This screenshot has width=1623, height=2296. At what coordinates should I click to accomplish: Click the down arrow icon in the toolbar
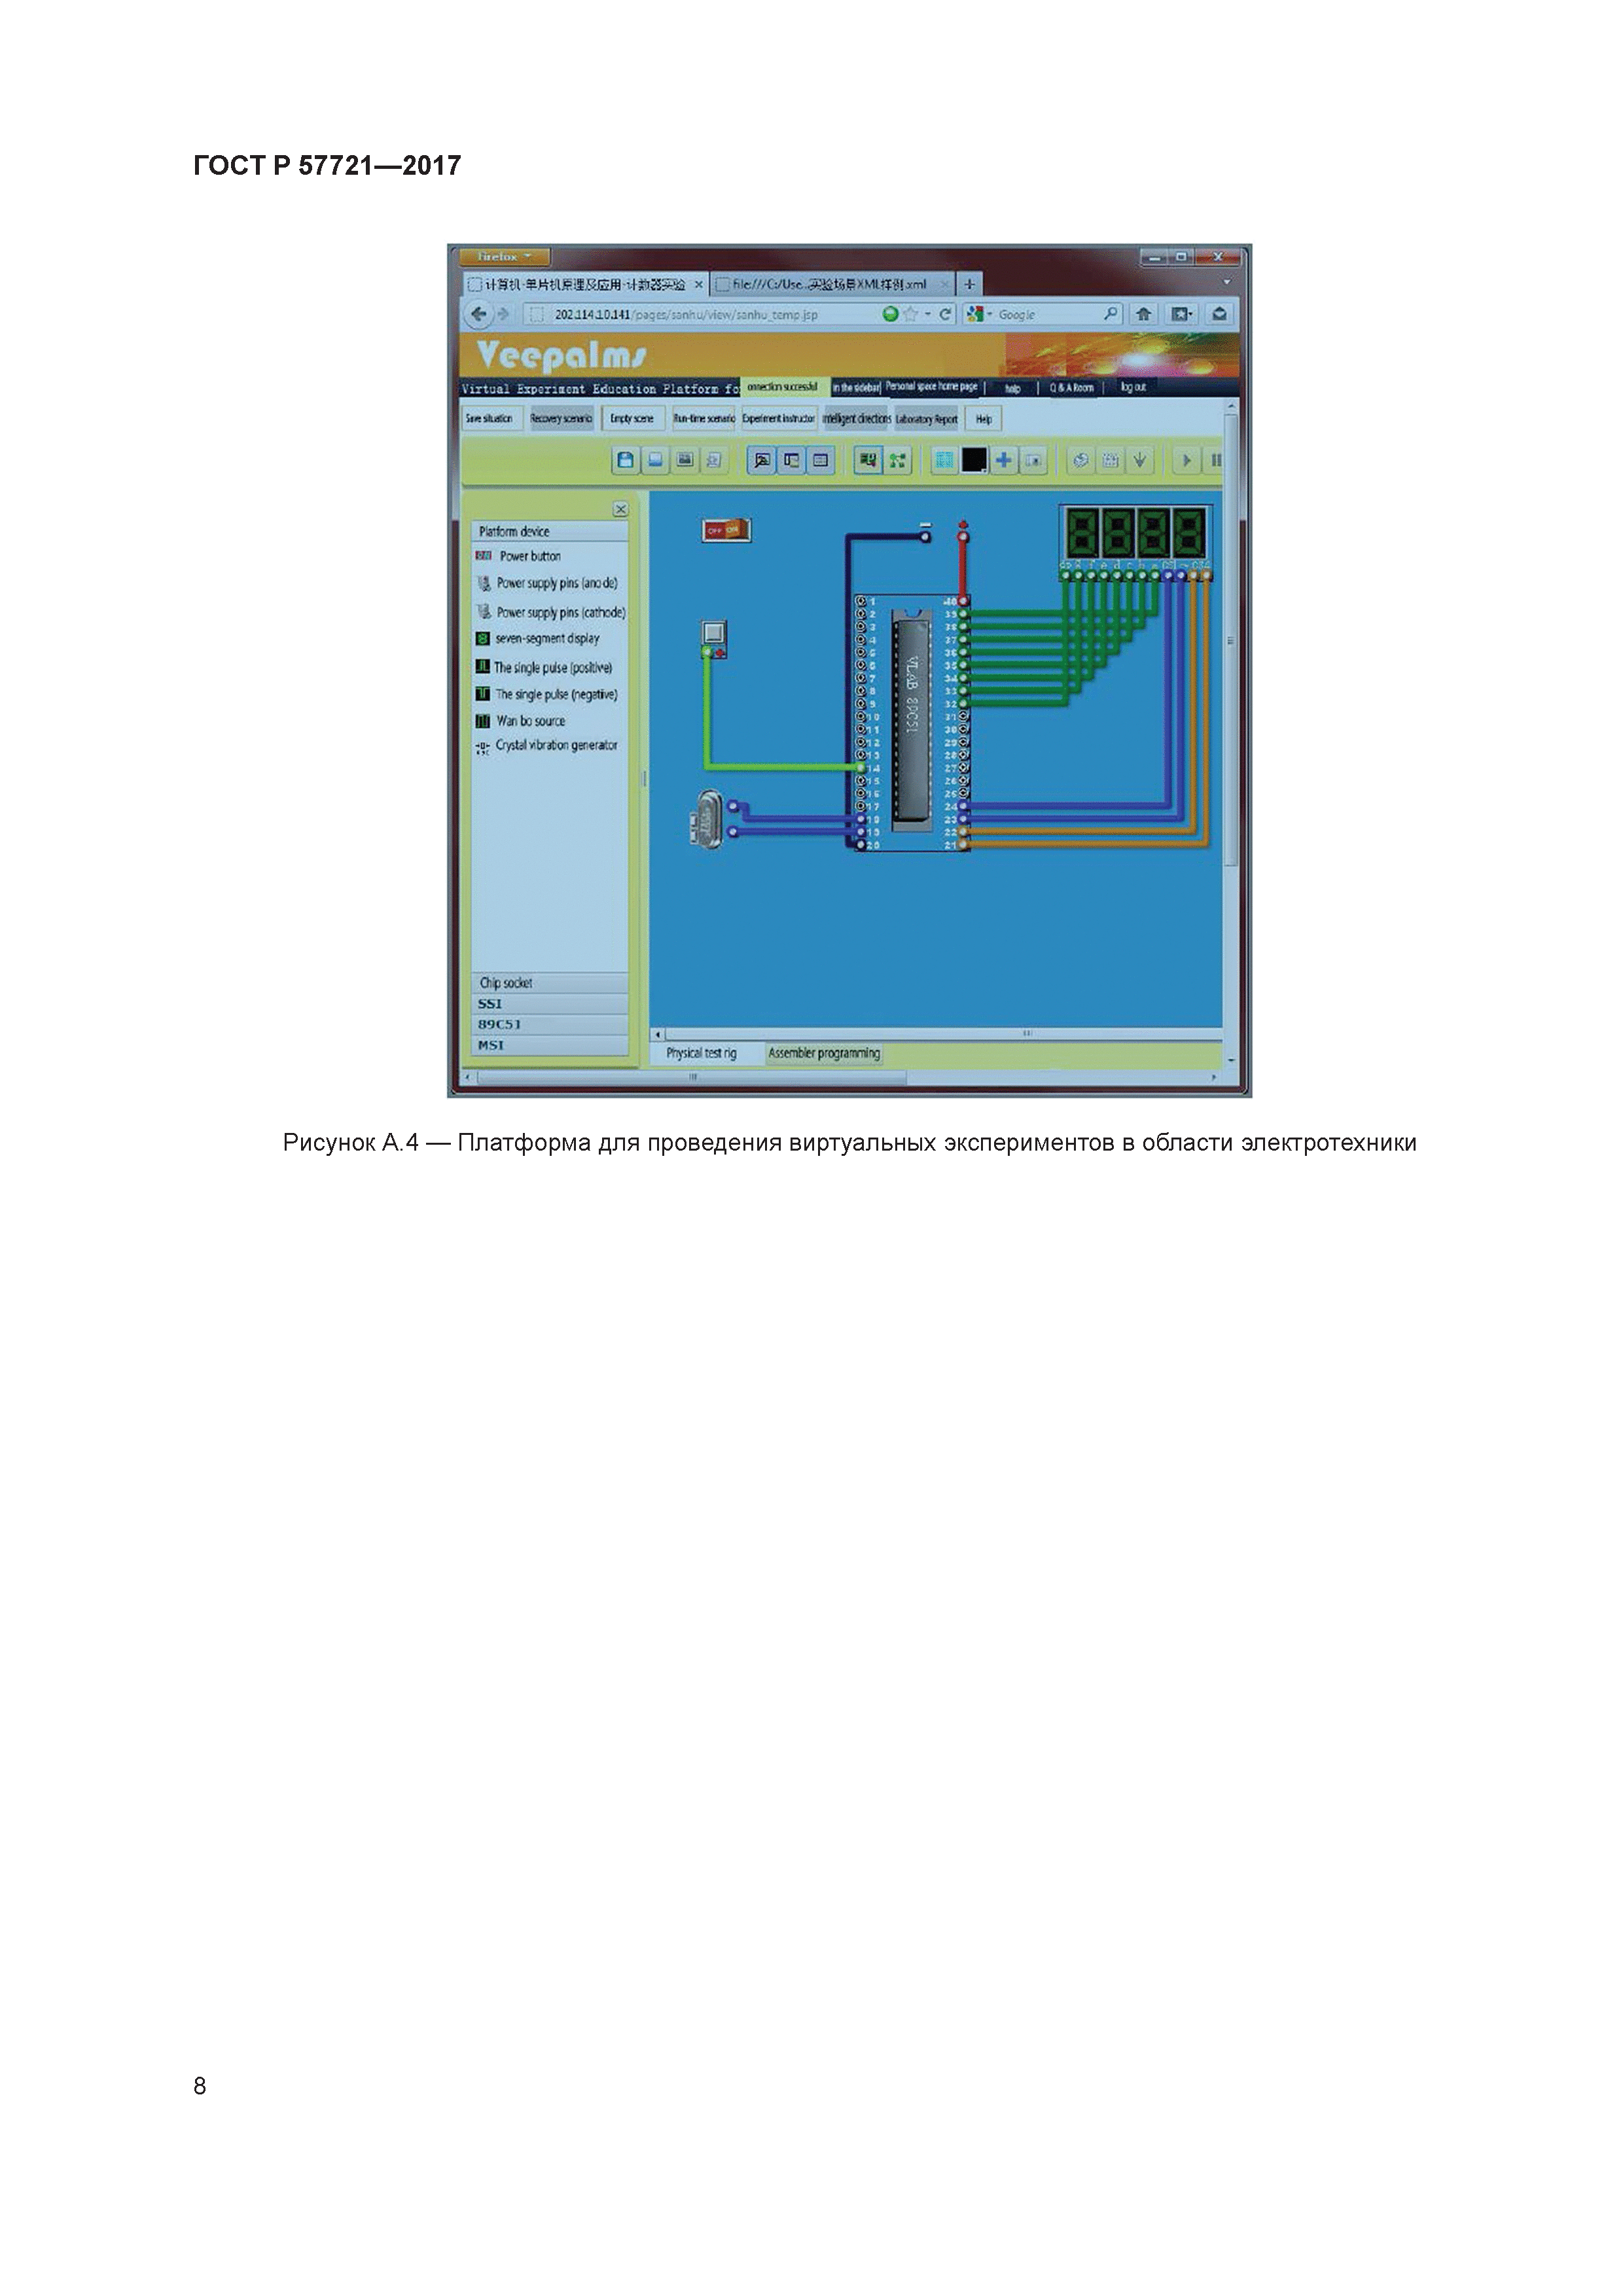(1139, 460)
